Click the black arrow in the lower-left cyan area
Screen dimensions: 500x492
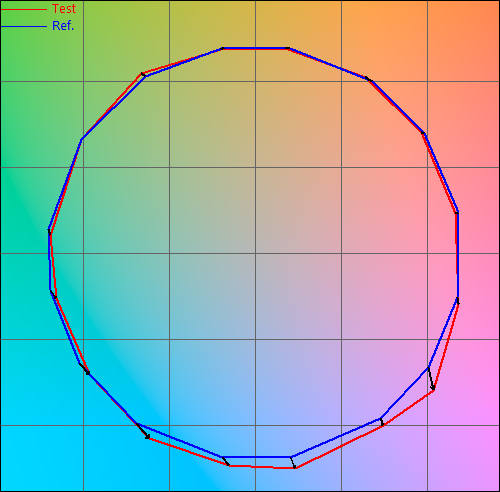[143, 431]
